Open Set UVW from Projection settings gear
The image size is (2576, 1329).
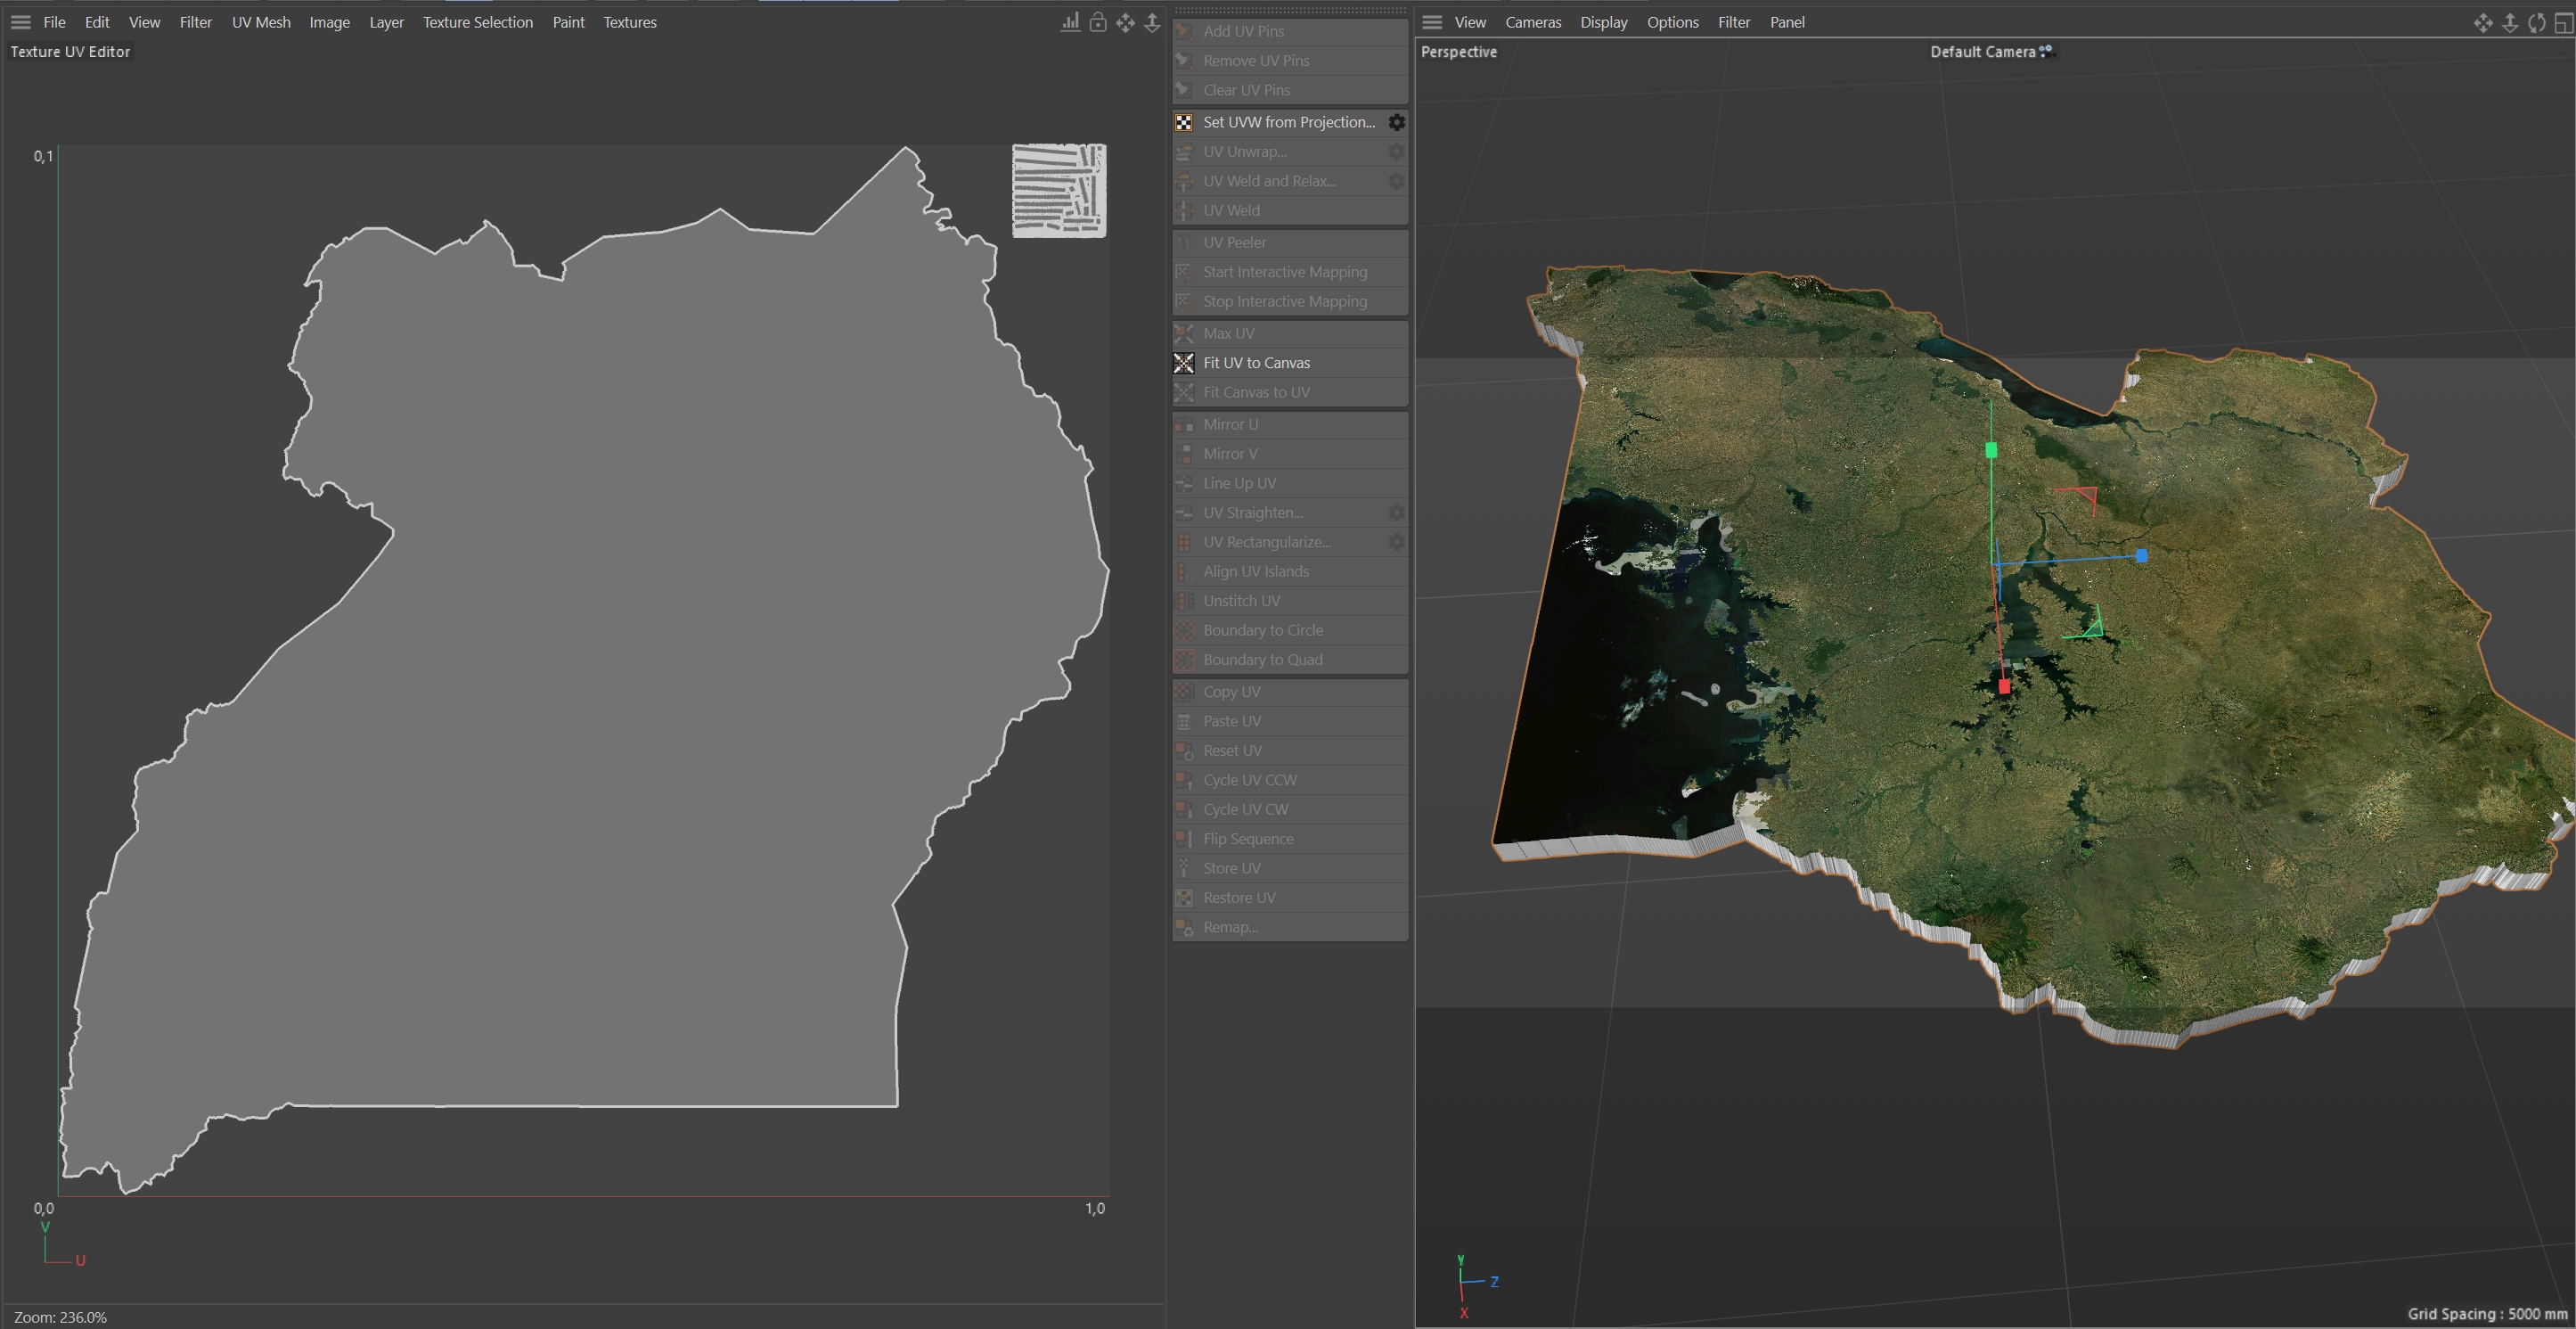pos(1396,122)
